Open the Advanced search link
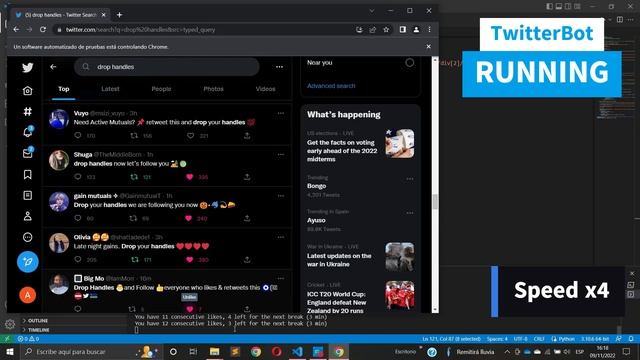 (x=331, y=86)
